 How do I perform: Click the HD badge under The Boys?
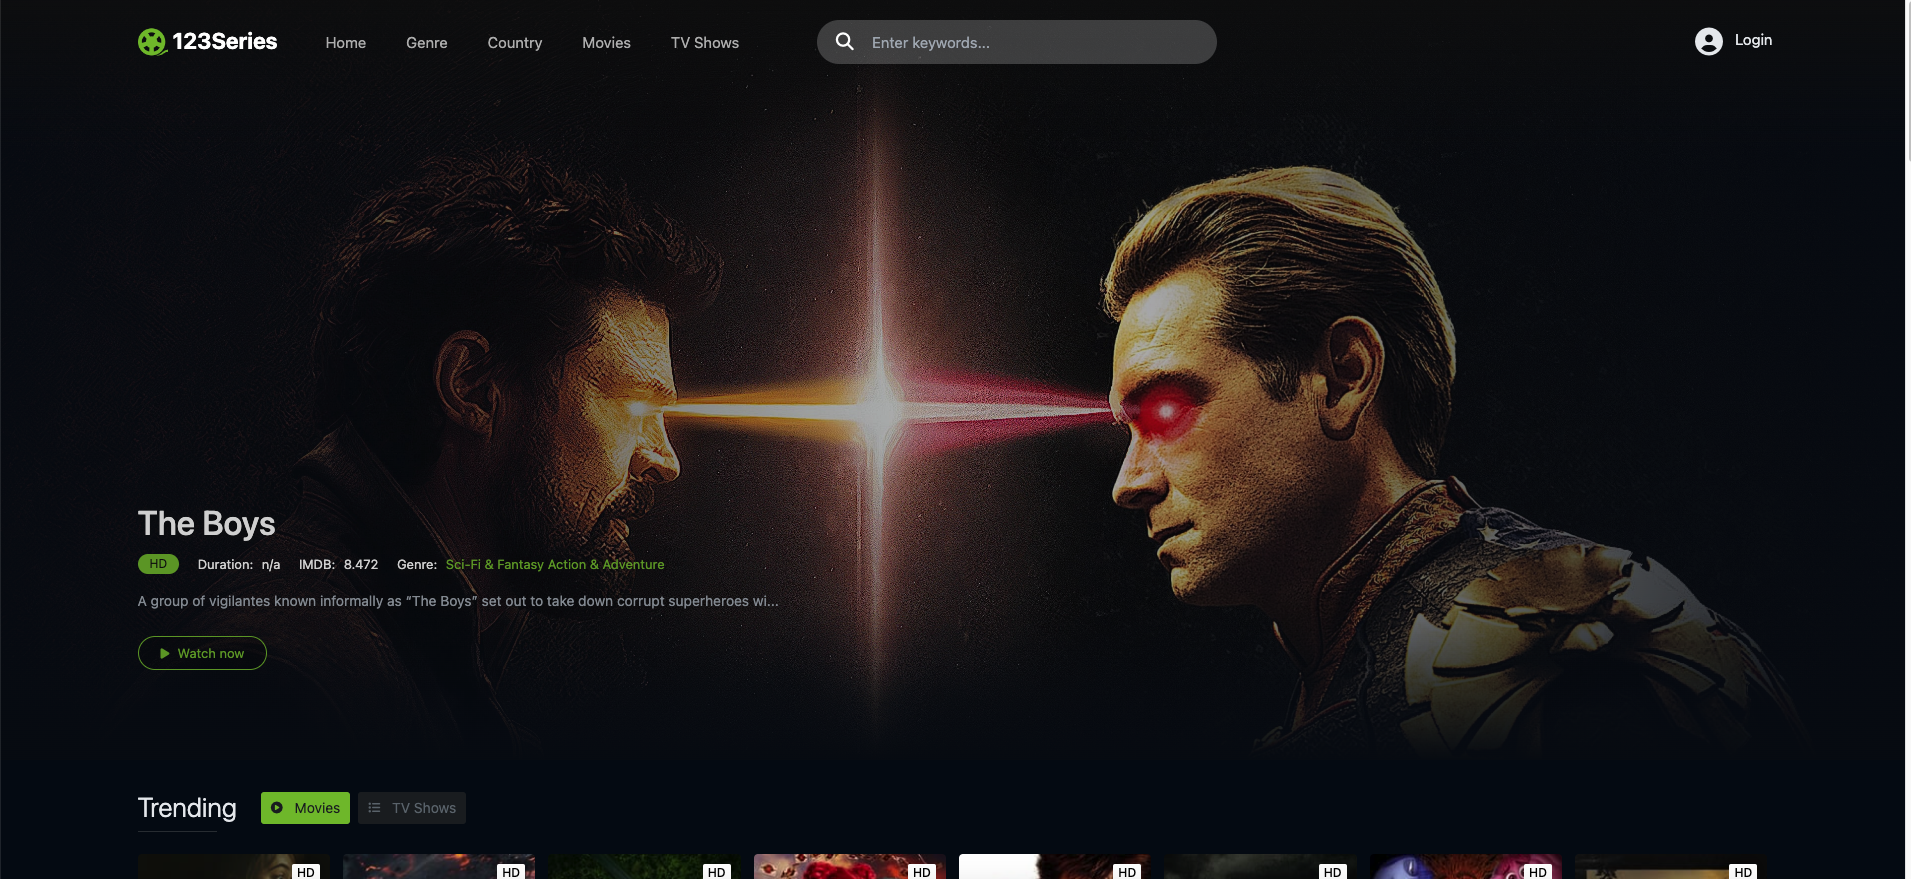coord(158,564)
